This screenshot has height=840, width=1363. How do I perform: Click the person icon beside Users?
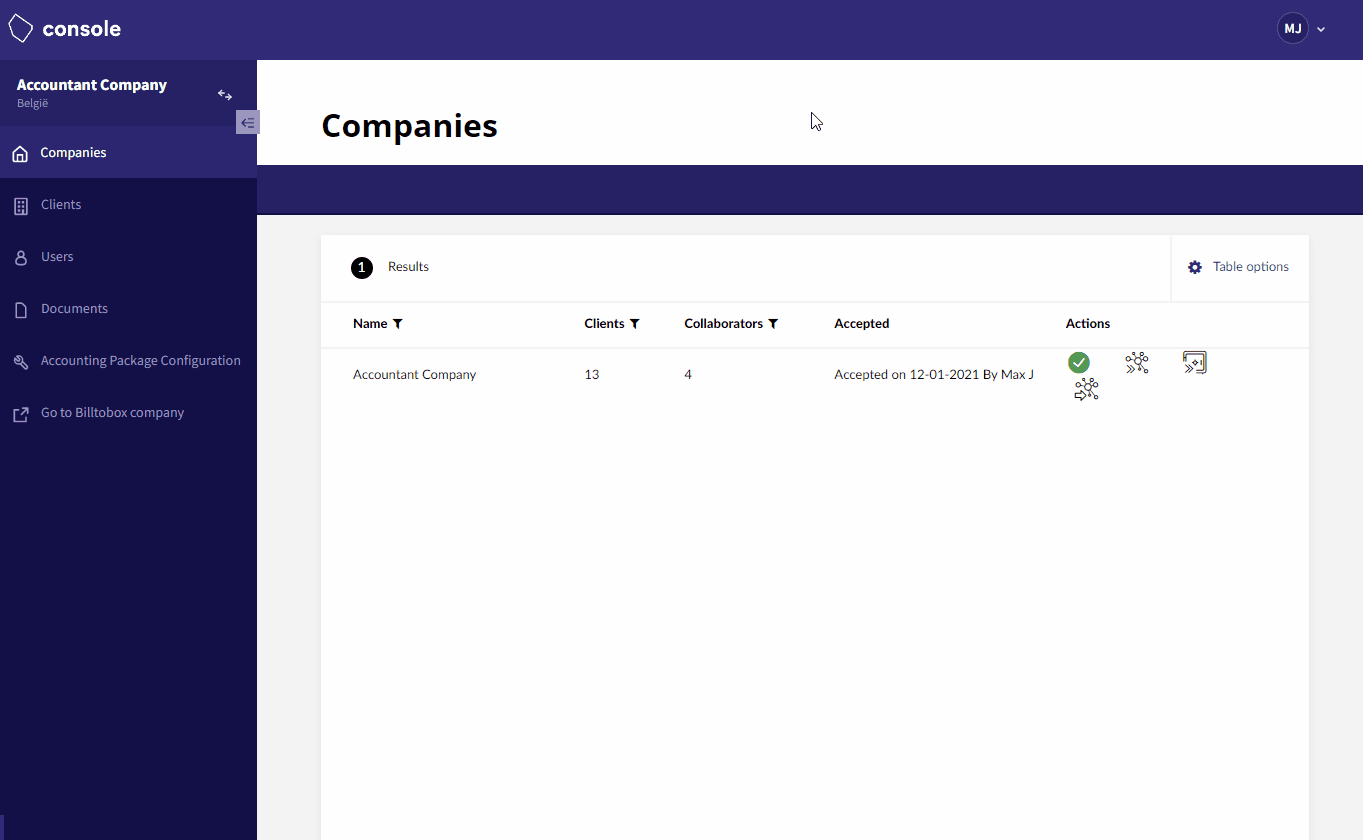pyautogui.click(x=20, y=258)
